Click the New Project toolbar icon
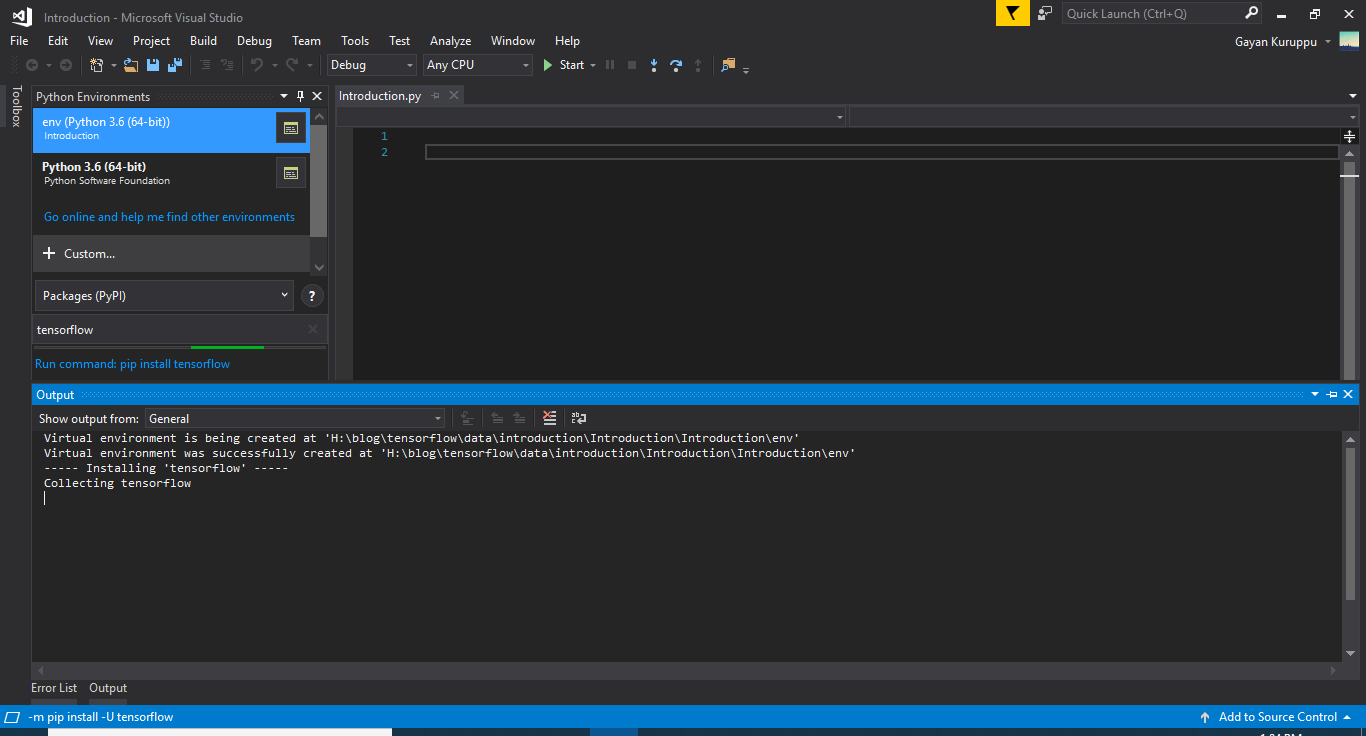This screenshot has width=1366, height=736. click(x=97, y=65)
